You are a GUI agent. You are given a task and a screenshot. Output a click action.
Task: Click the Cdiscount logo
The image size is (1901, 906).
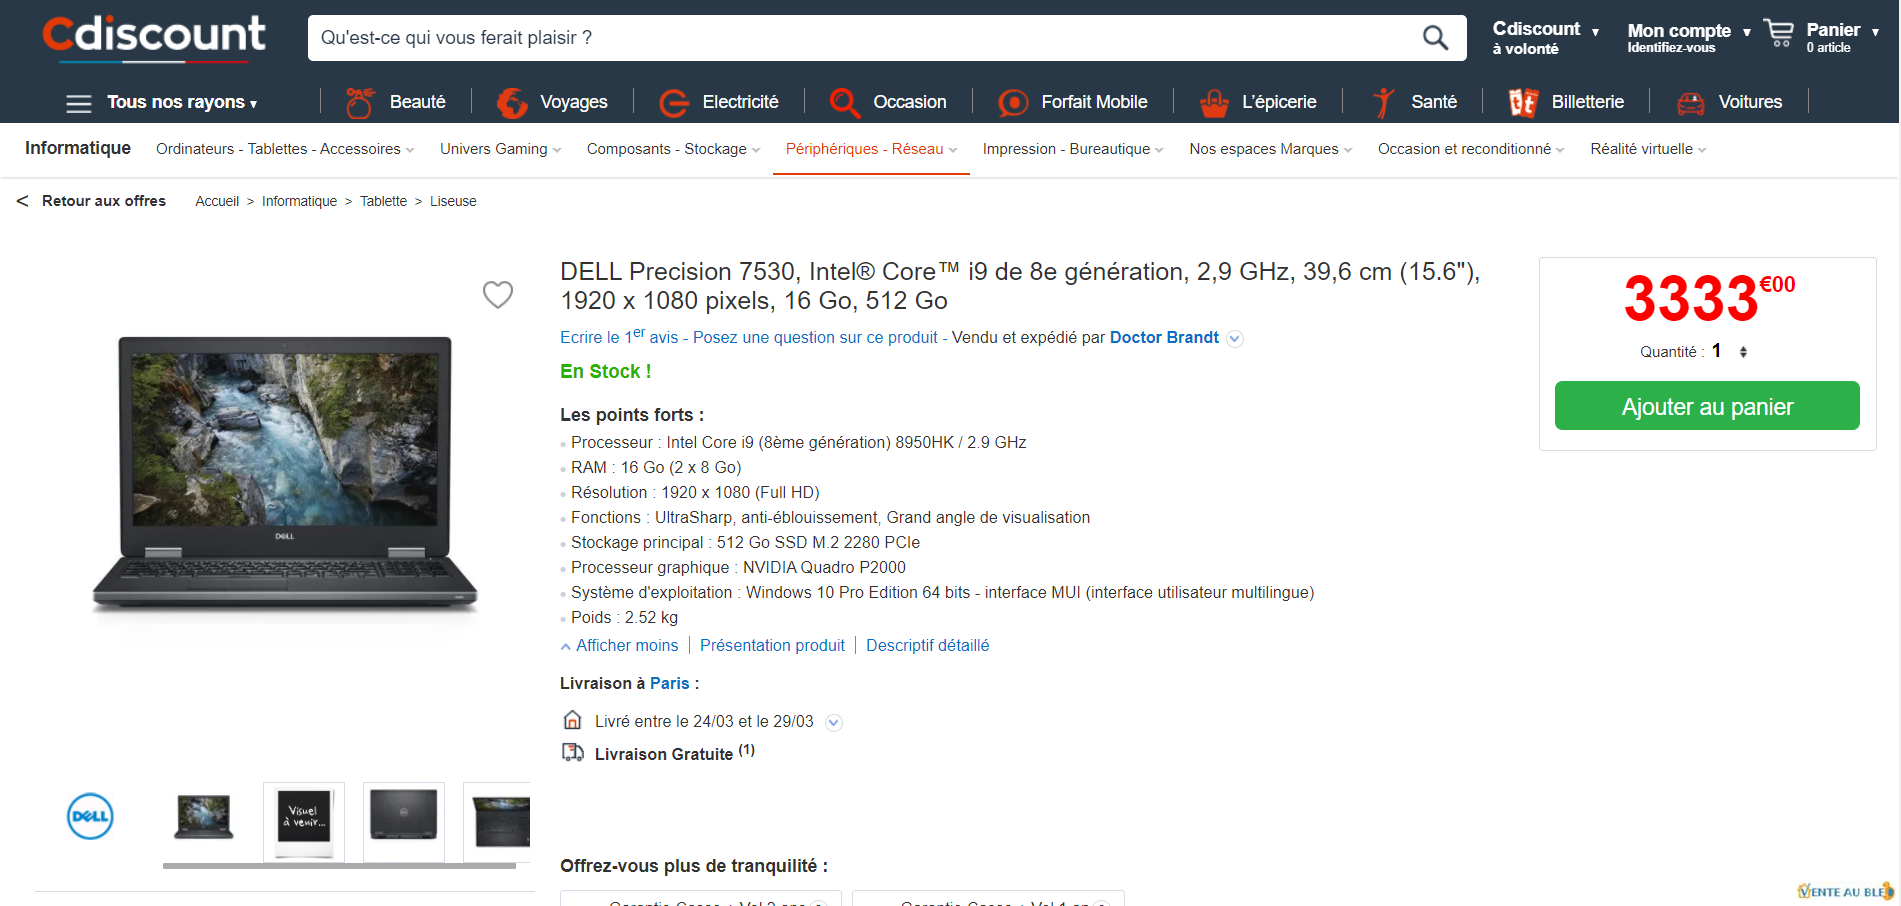pyautogui.click(x=154, y=38)
